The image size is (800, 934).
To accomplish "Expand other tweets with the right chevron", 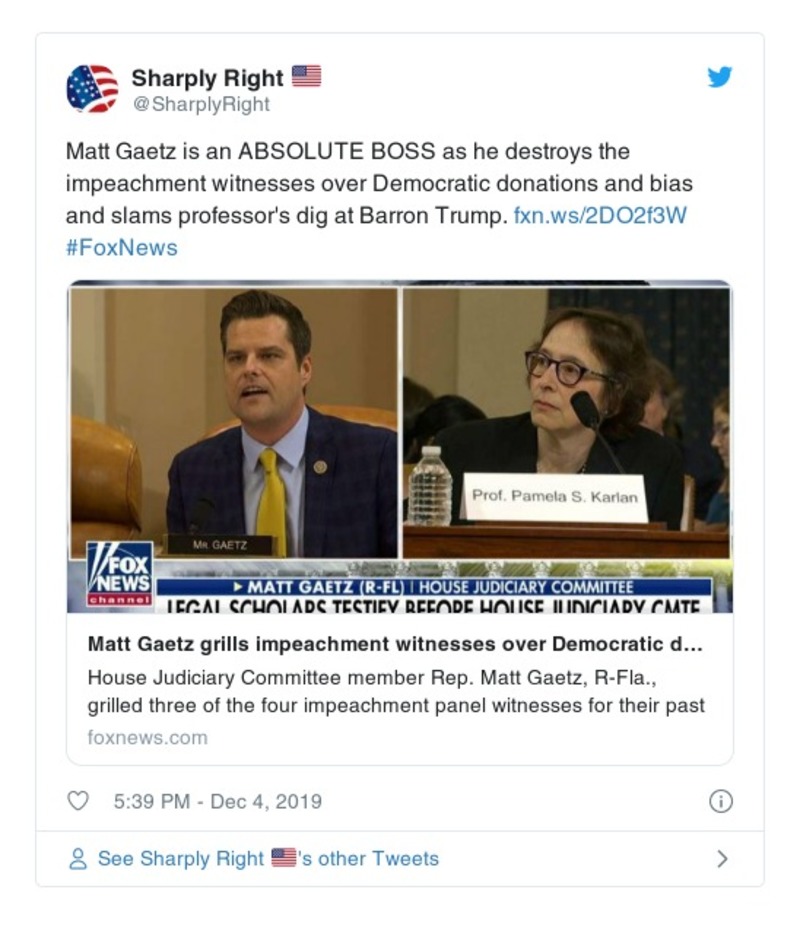I will point(722,858).
